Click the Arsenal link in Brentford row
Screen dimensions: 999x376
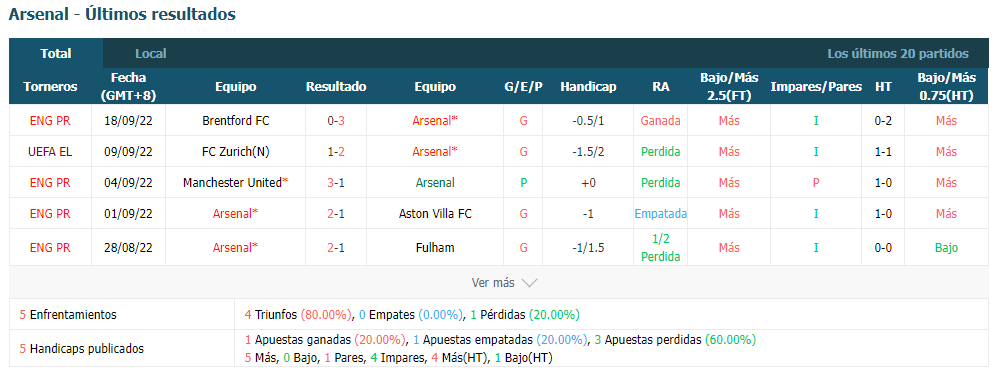tap(435, 120)
